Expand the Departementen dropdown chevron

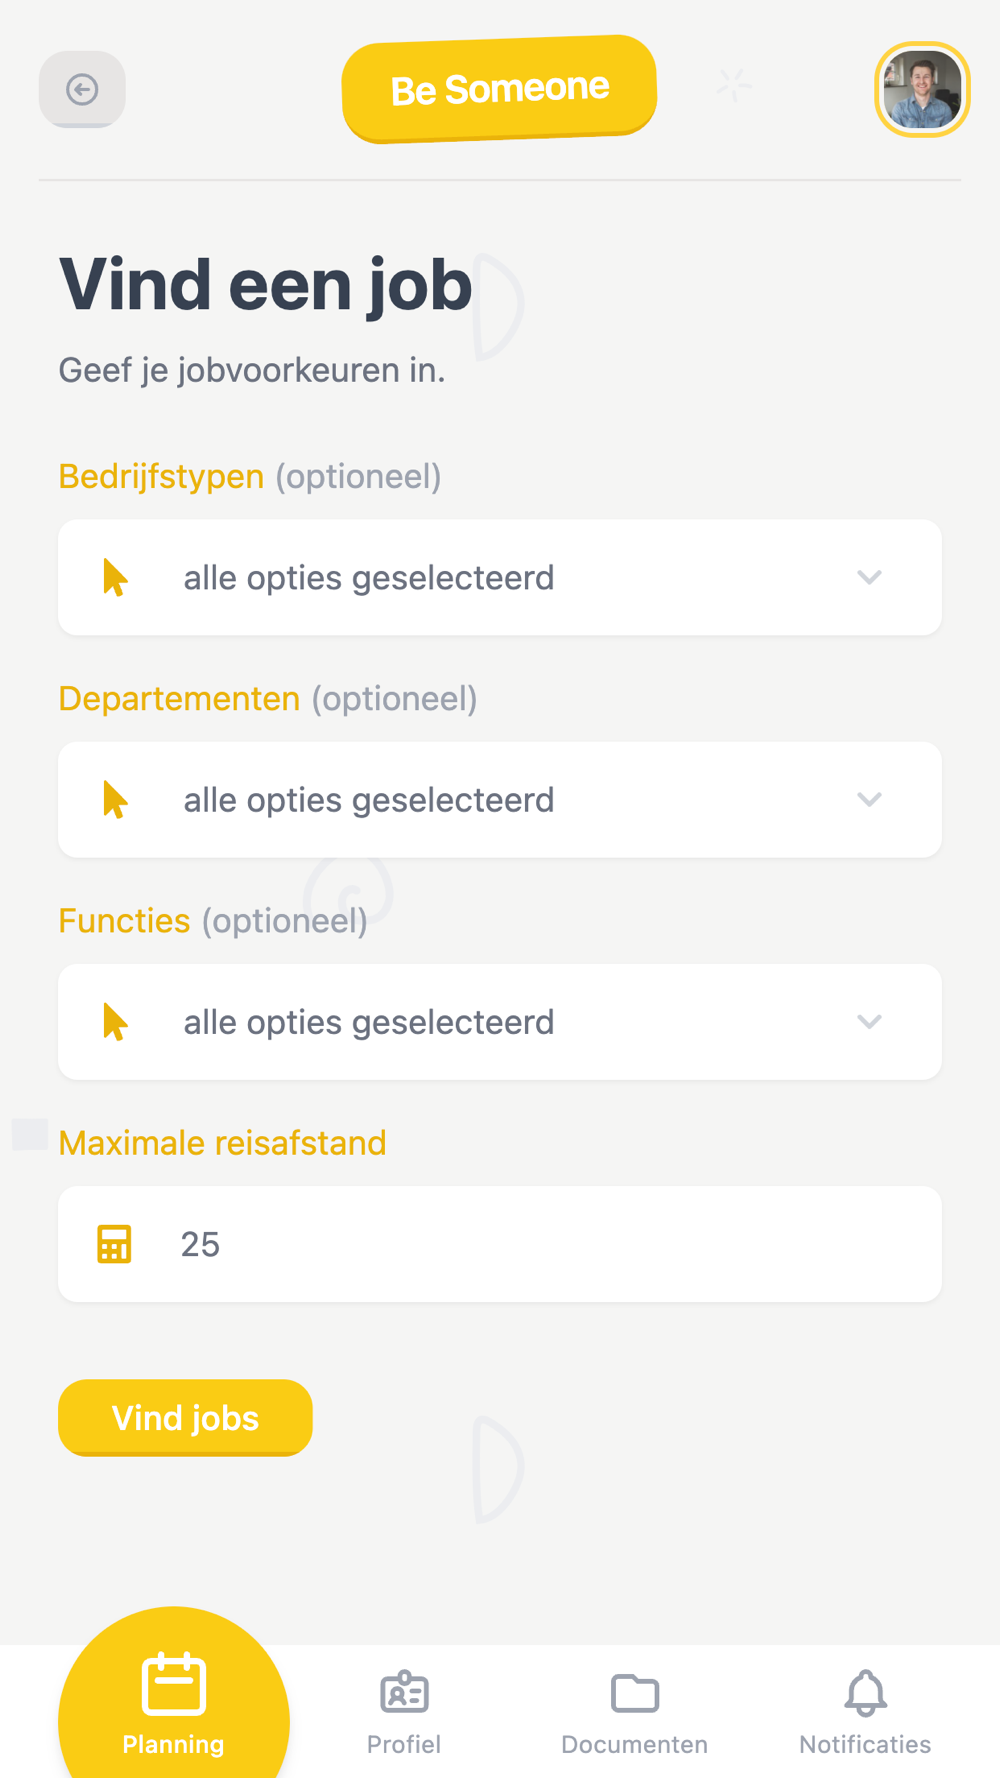coord(869,799)
